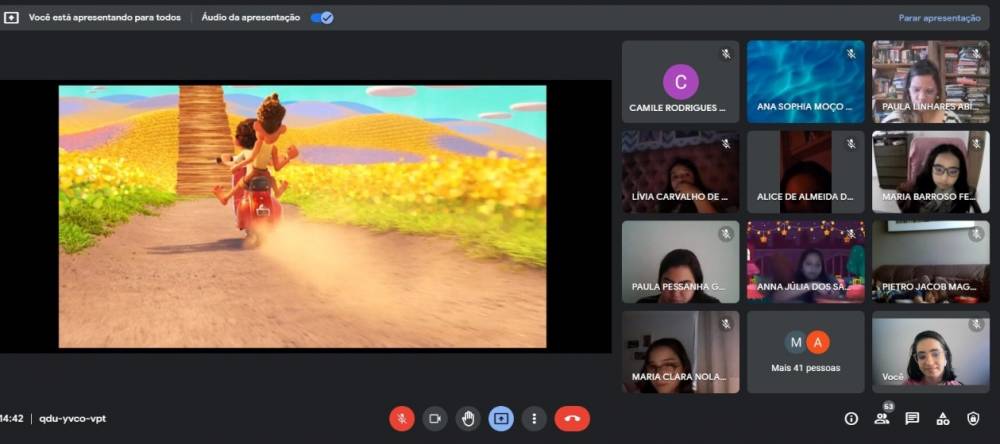Click the presenting screen icon at top left

click(12, 17)
